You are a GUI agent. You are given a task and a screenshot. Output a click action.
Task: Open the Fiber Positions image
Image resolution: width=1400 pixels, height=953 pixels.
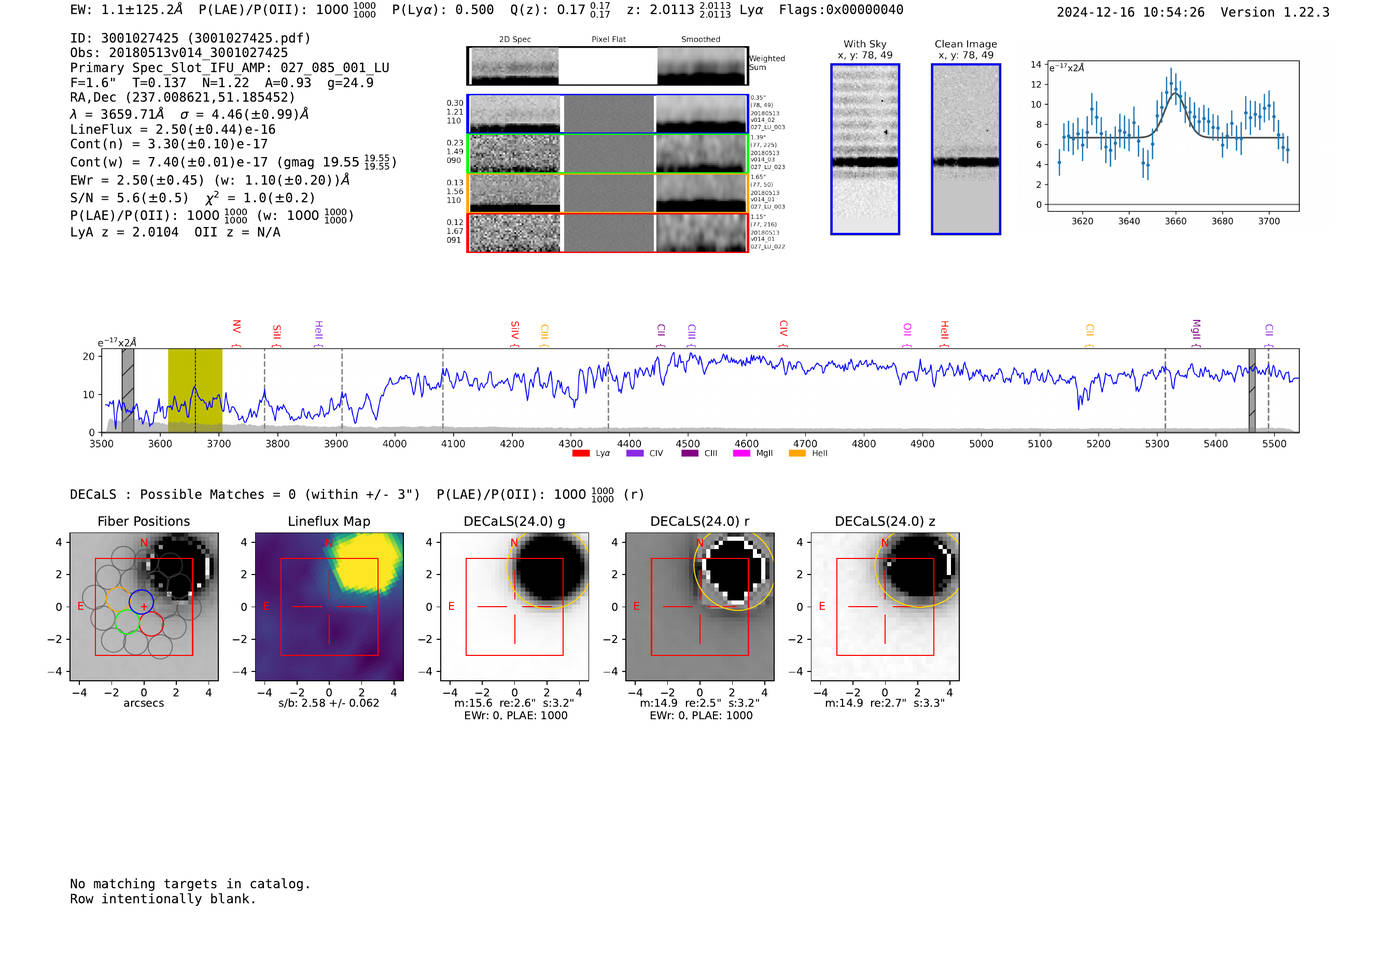click(144, 607)
